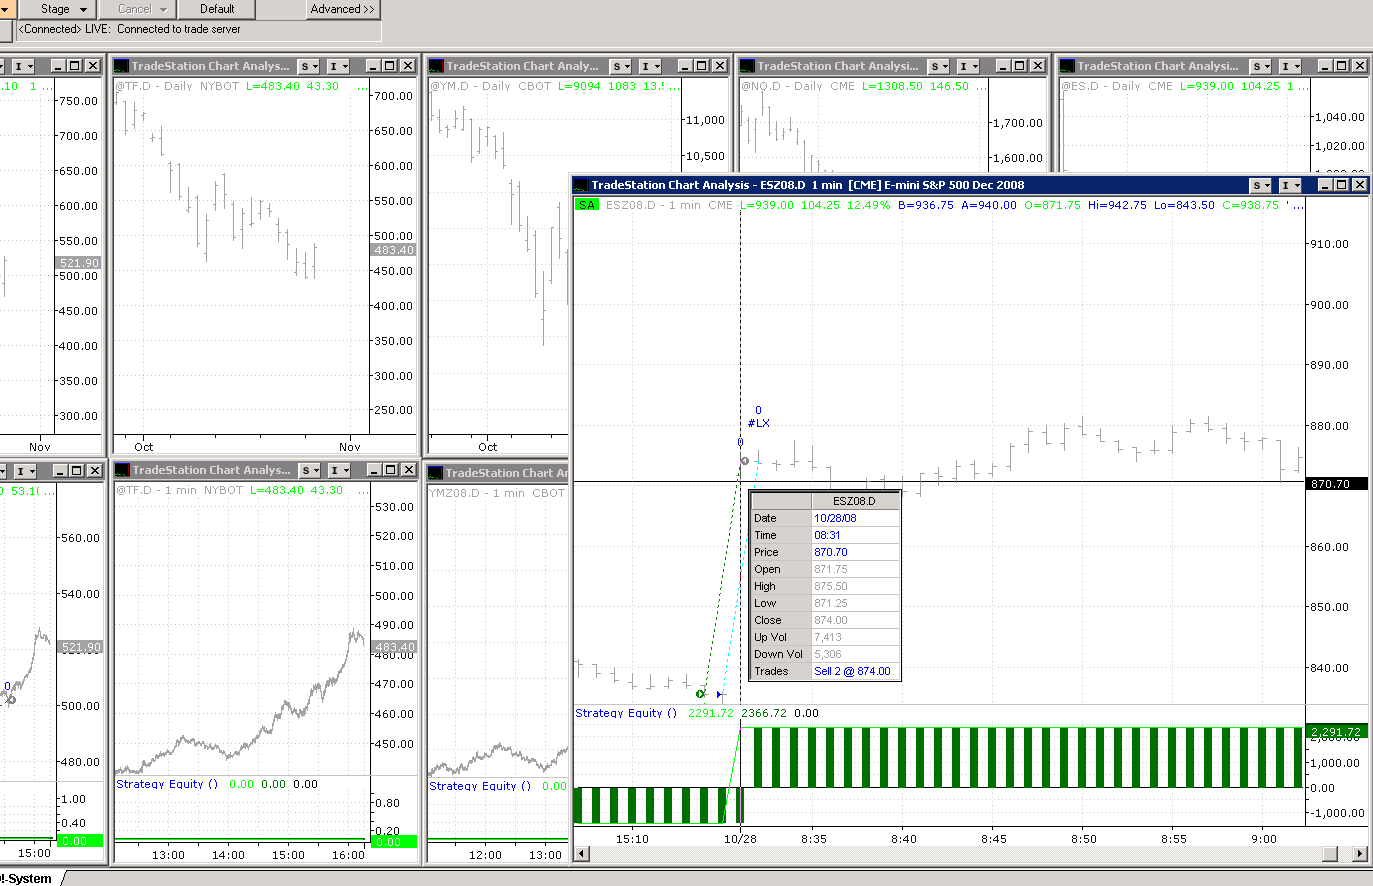Minimize the TF.D 1 min chart window
The height and width of the screenshot is (886, 1373).
pyautogui.click(x=373, y=470)
